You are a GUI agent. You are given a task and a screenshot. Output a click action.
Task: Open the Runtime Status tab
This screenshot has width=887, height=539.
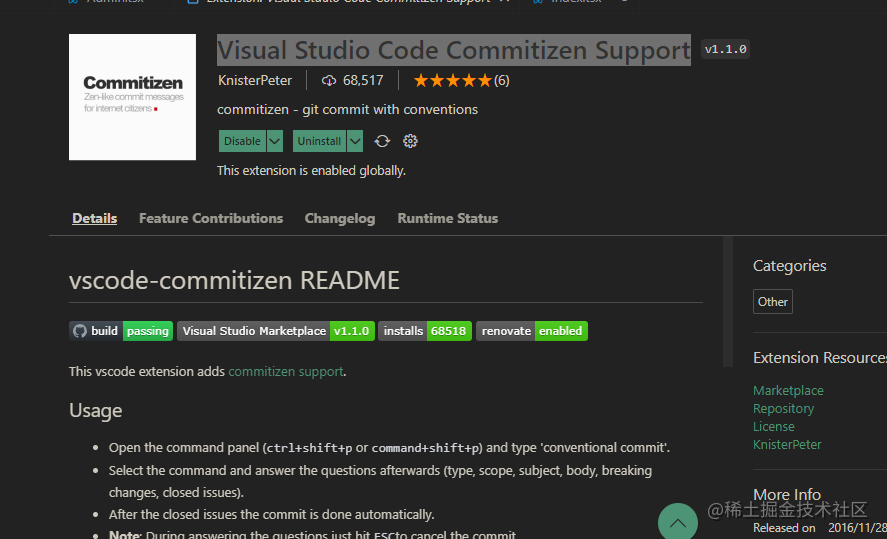(x=447, y=218)
